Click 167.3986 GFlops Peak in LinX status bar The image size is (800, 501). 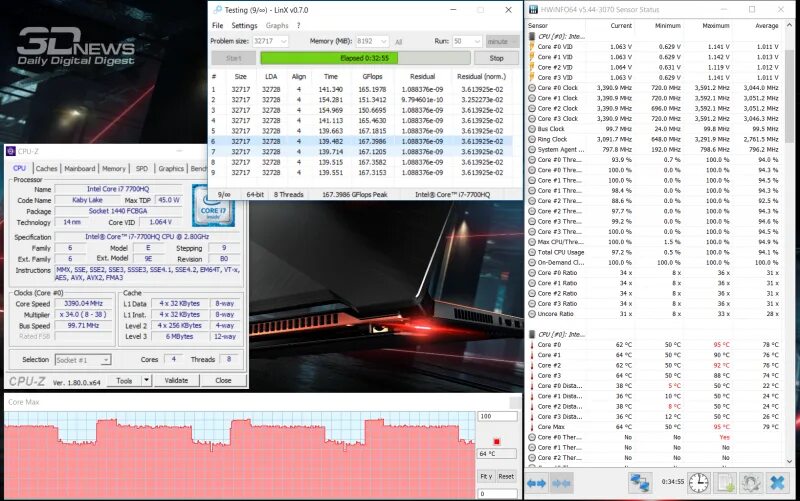point(355,194)
